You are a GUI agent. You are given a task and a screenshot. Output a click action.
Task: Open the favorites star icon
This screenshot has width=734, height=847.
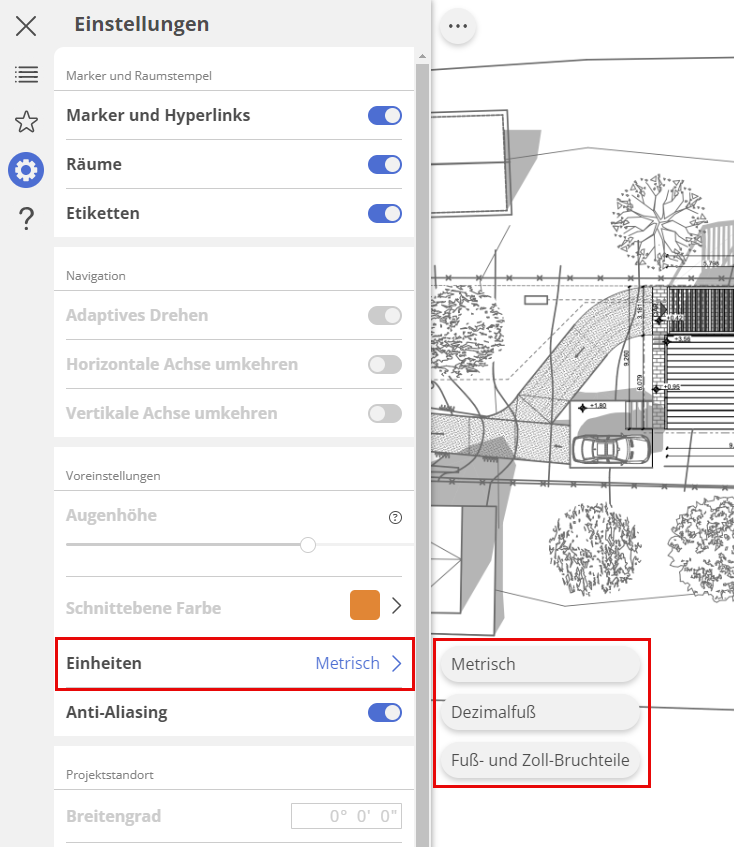(26, 122)
